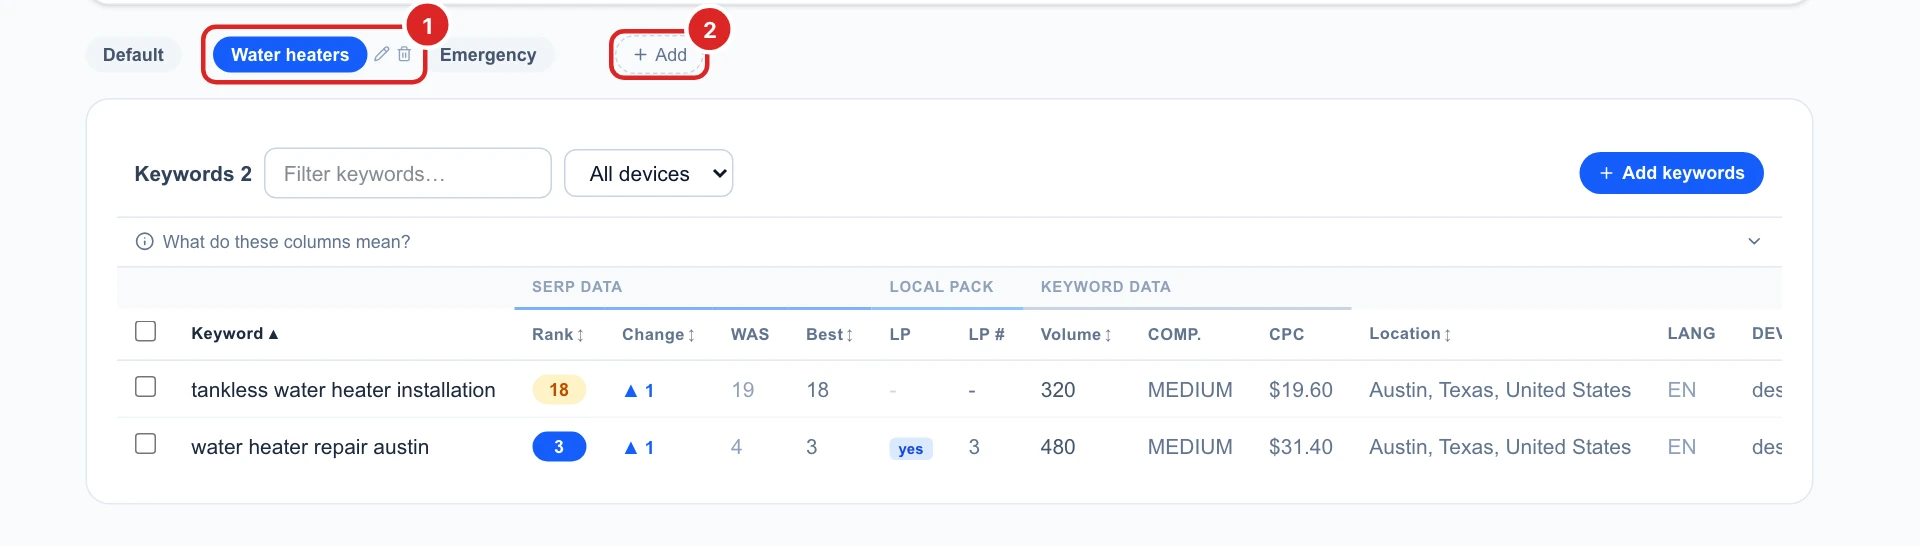This screenshot has width=1920, height=546.
Task: Select the Default tab
Action: tap(133, 55)
